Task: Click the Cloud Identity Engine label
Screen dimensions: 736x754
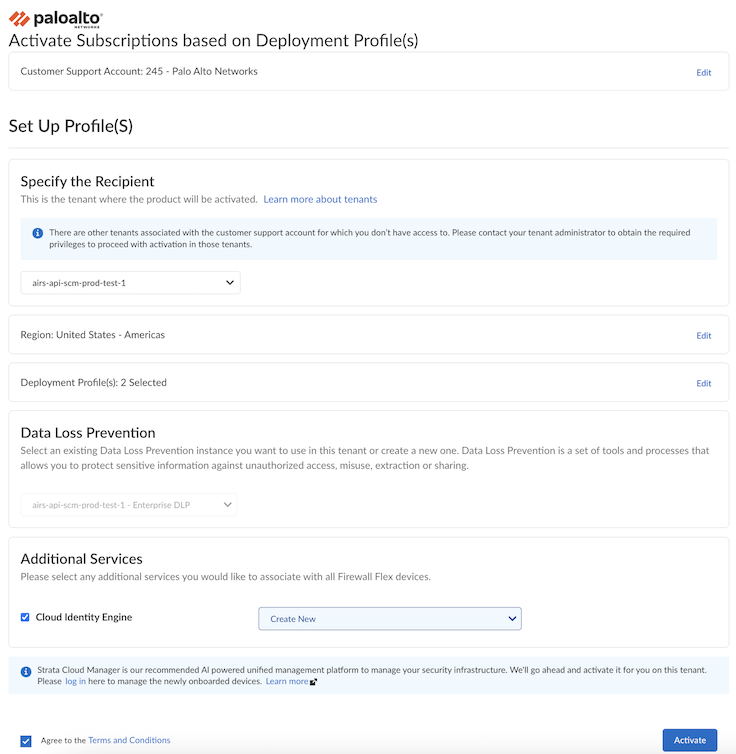Action: point(84,617)
